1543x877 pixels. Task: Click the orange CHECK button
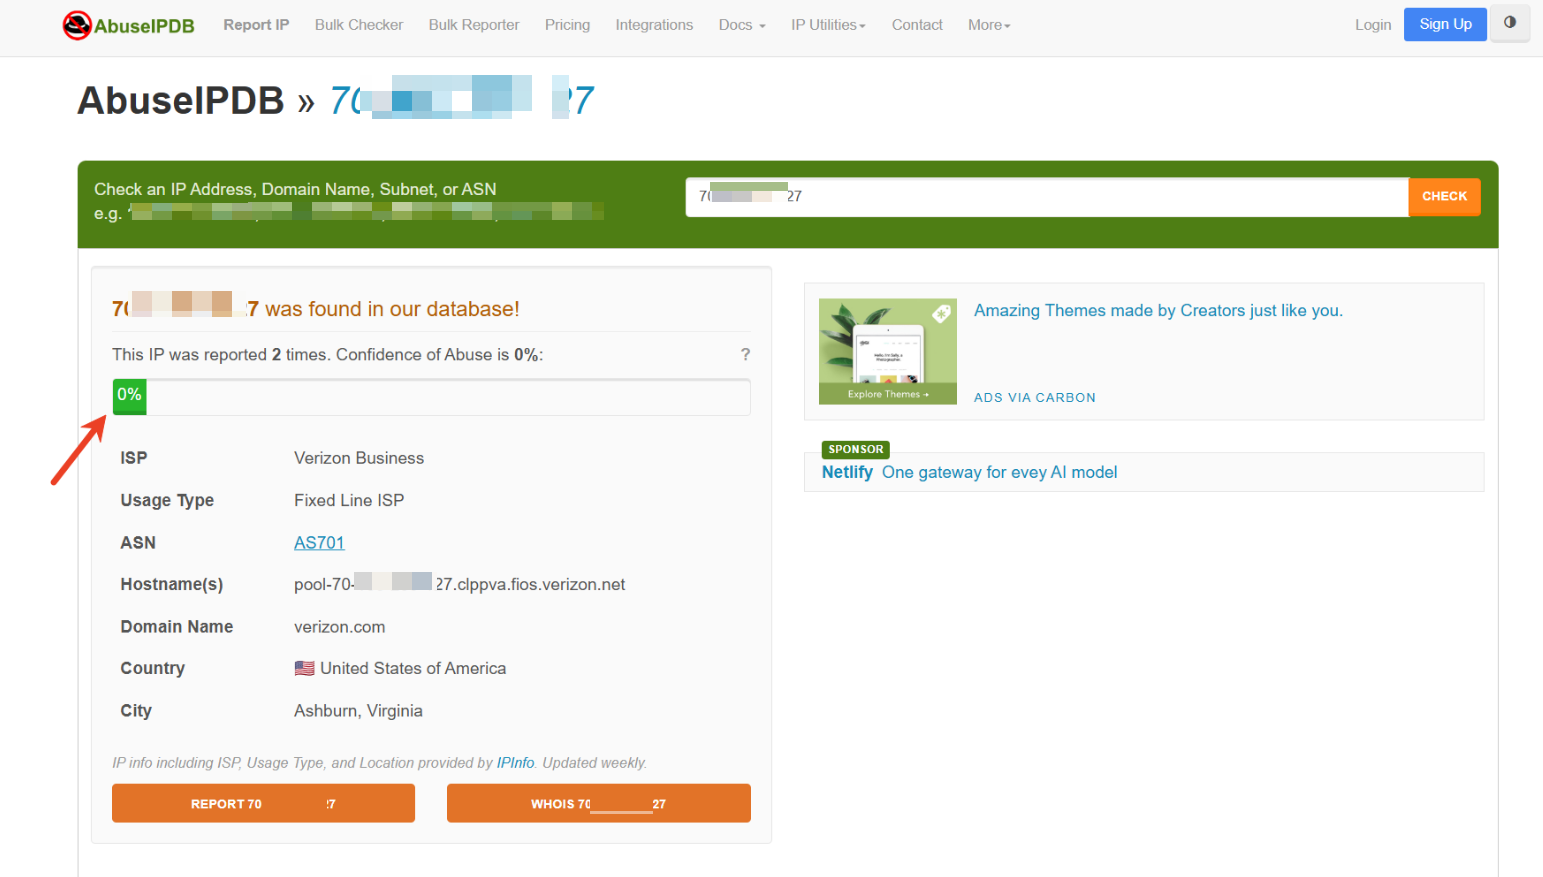click(x=1444, y=197)
